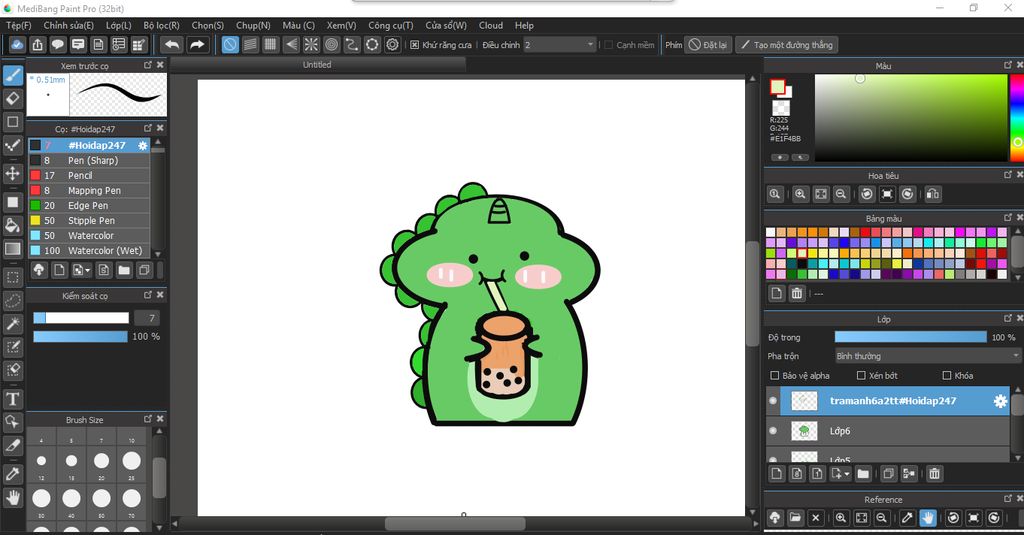Turn off snap with the snap-off icon
This screenshot has height=535, width=1024.
coord(230,44)
